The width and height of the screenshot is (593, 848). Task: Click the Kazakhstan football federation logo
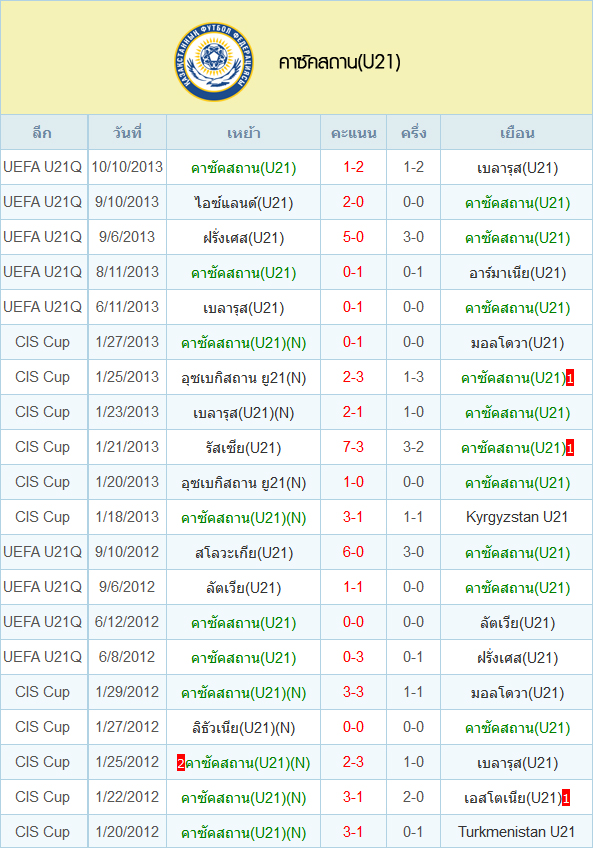214,62
